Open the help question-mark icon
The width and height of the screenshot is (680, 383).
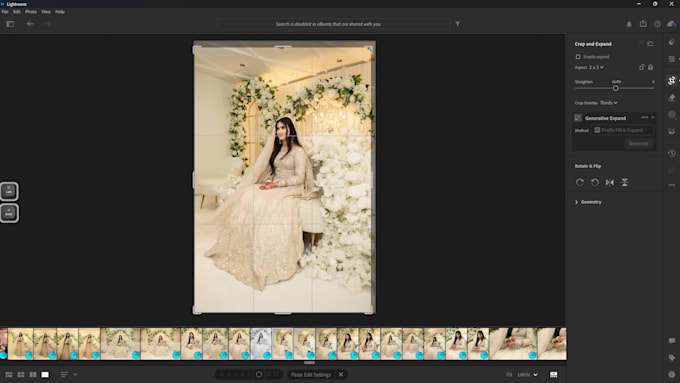[657, 24]
